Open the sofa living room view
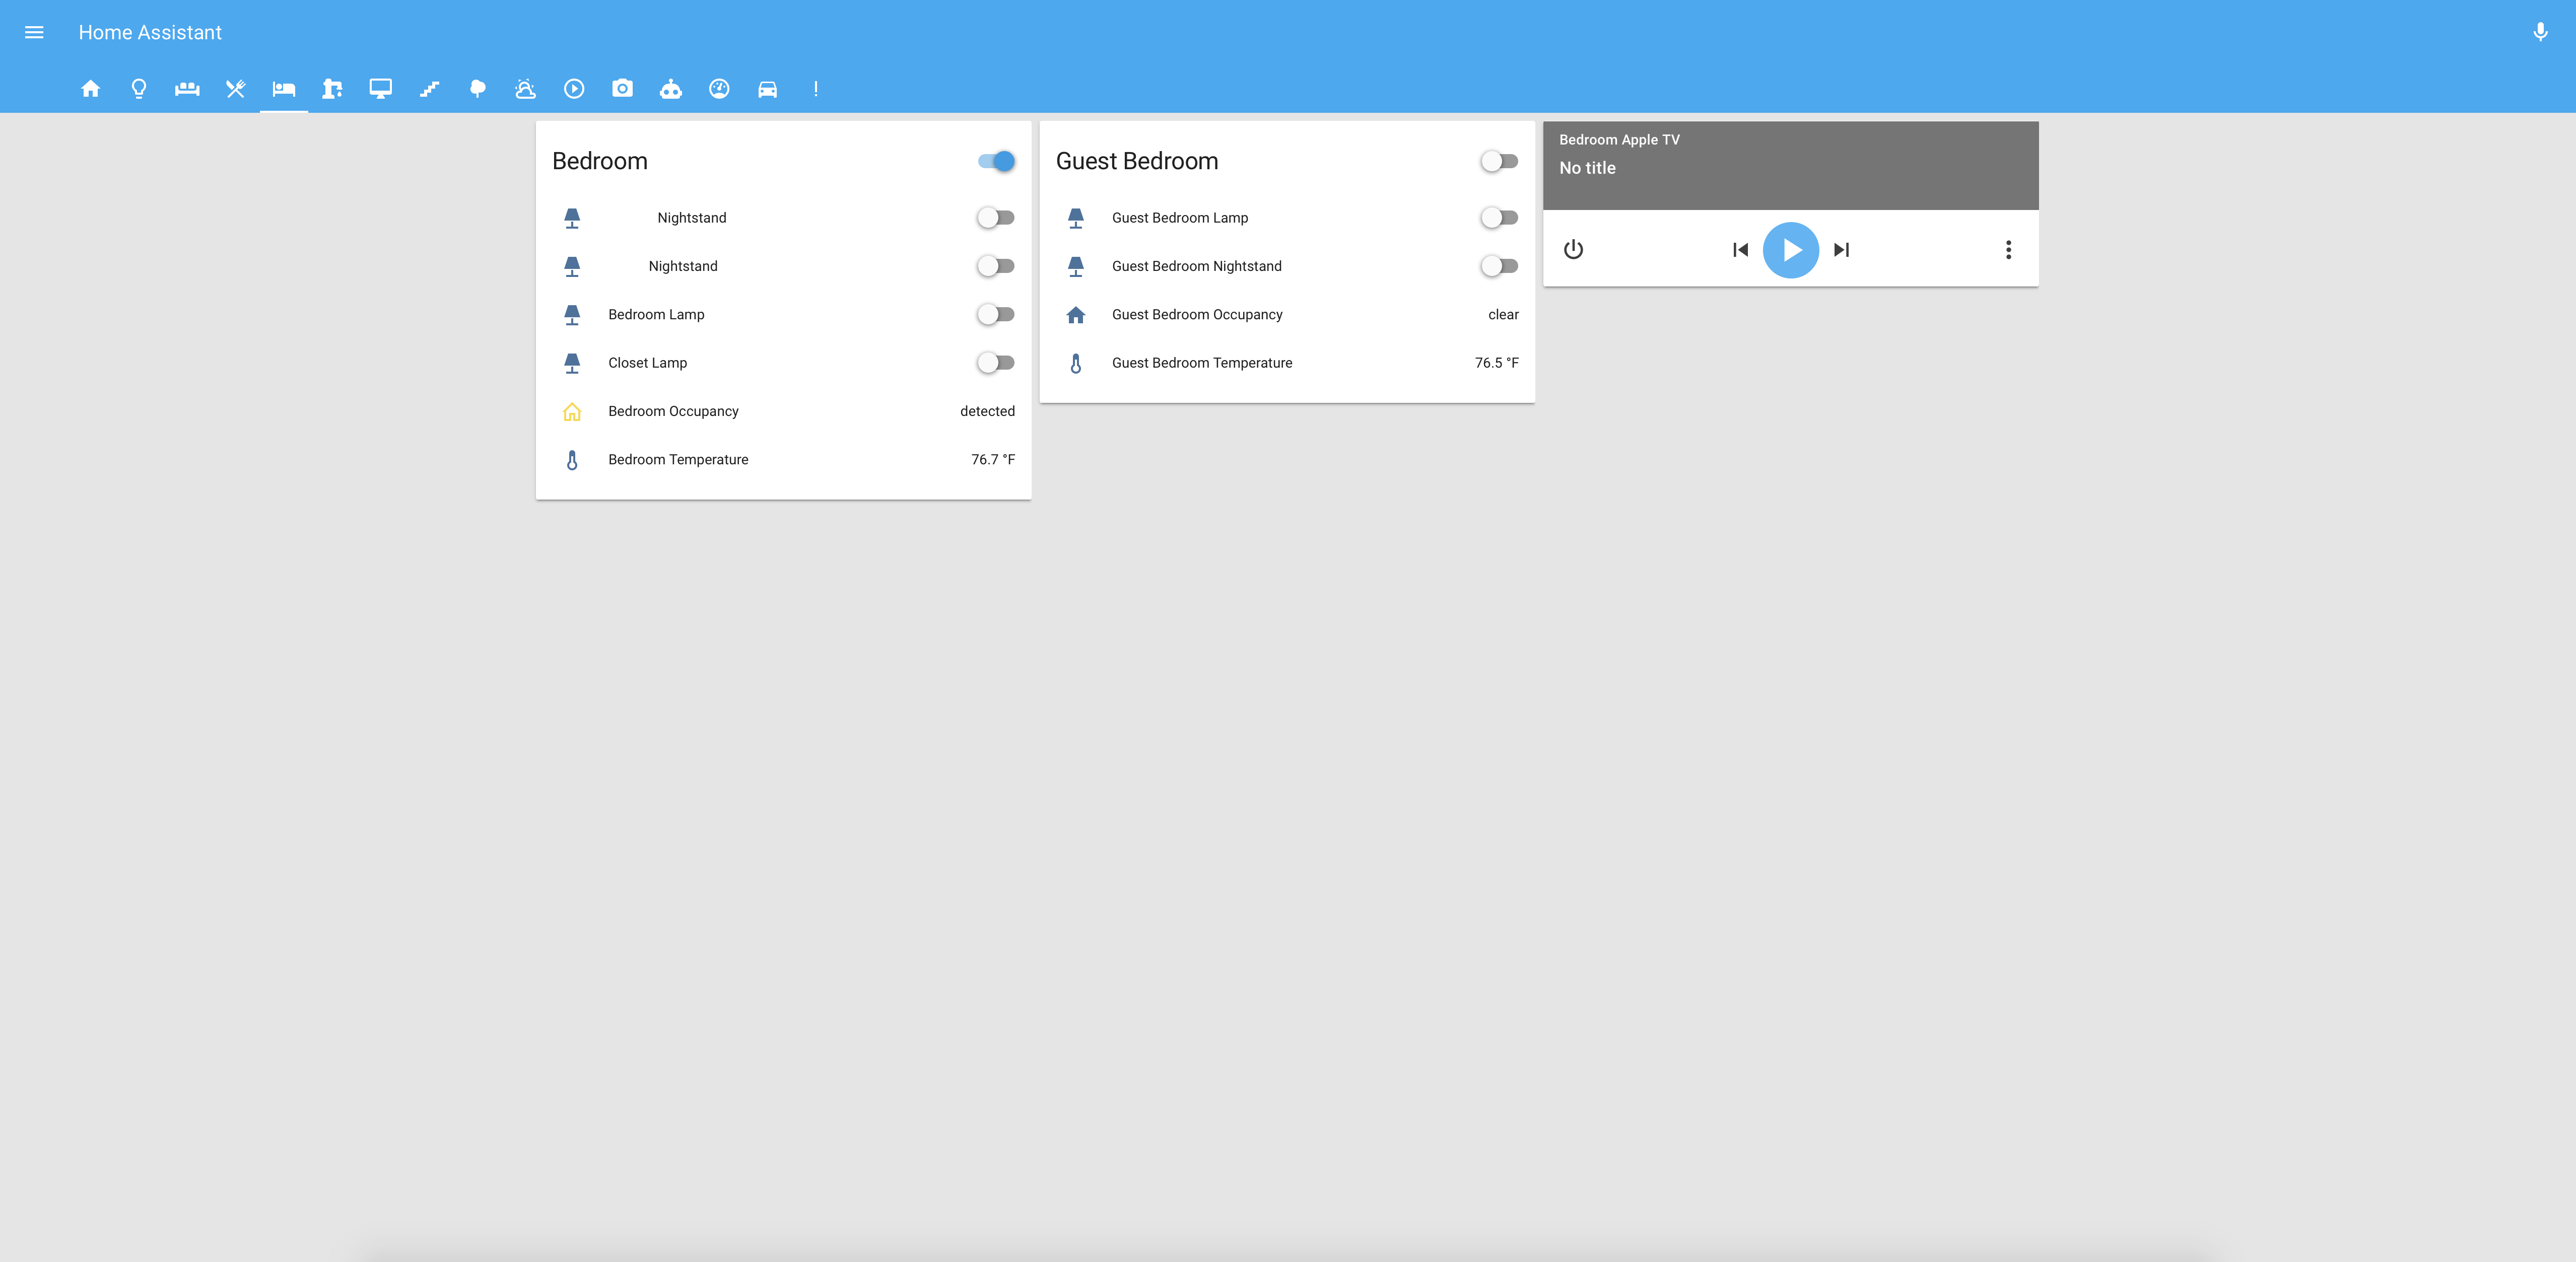This screenshot has height=1262, width=2576. [187, 89]
